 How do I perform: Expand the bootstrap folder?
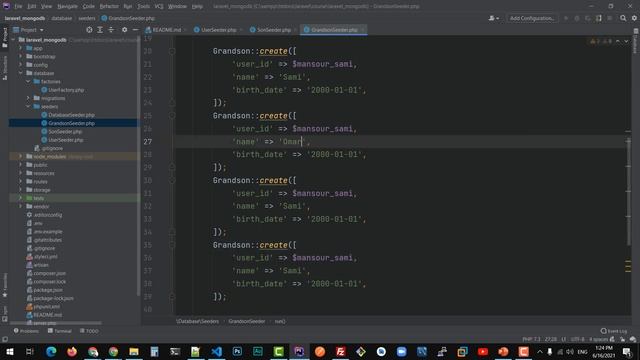[20, 56]
